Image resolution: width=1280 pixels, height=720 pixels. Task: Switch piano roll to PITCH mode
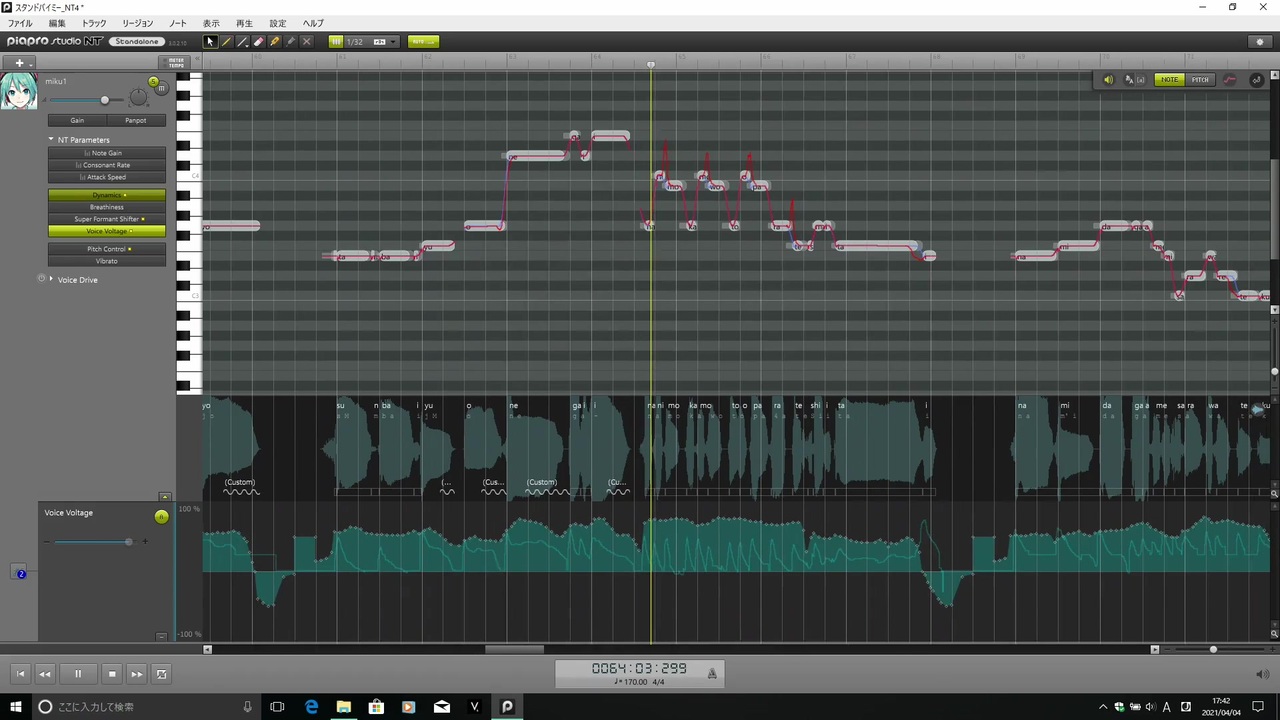1200,80
